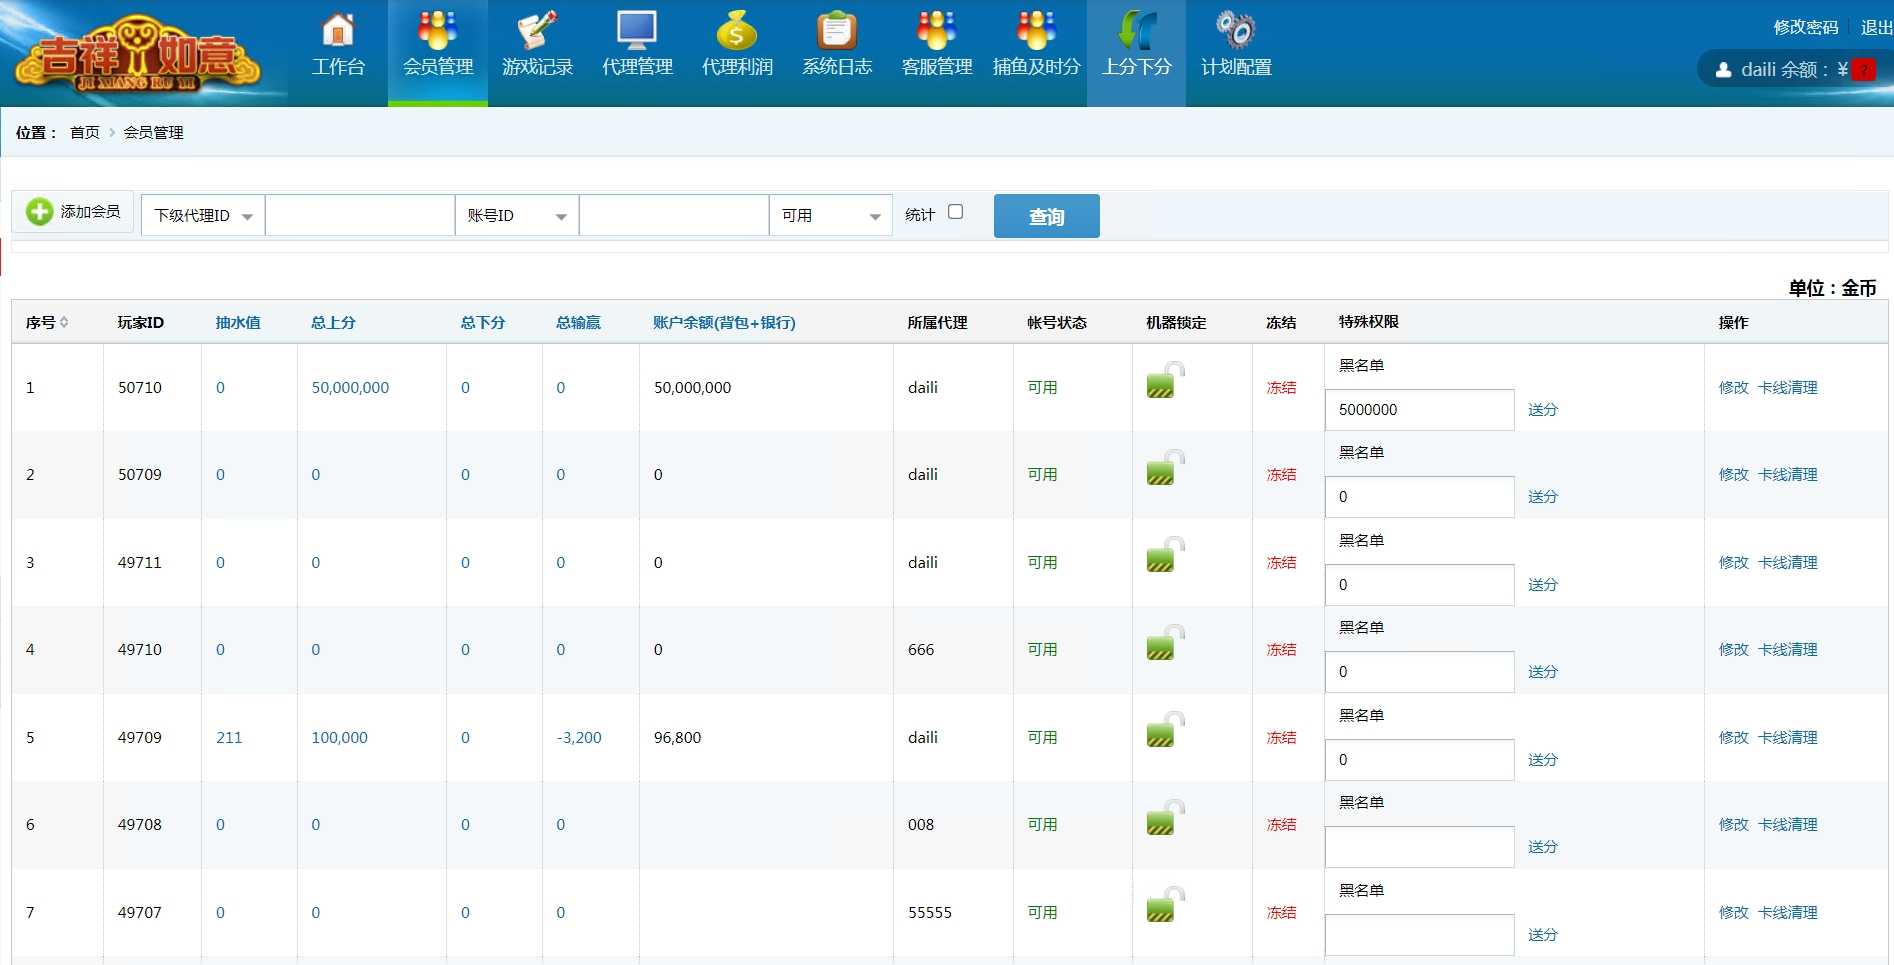Open 计划配置 gears icon
This screenshot has height=965, width=1894.
[x=1236, y=31]
